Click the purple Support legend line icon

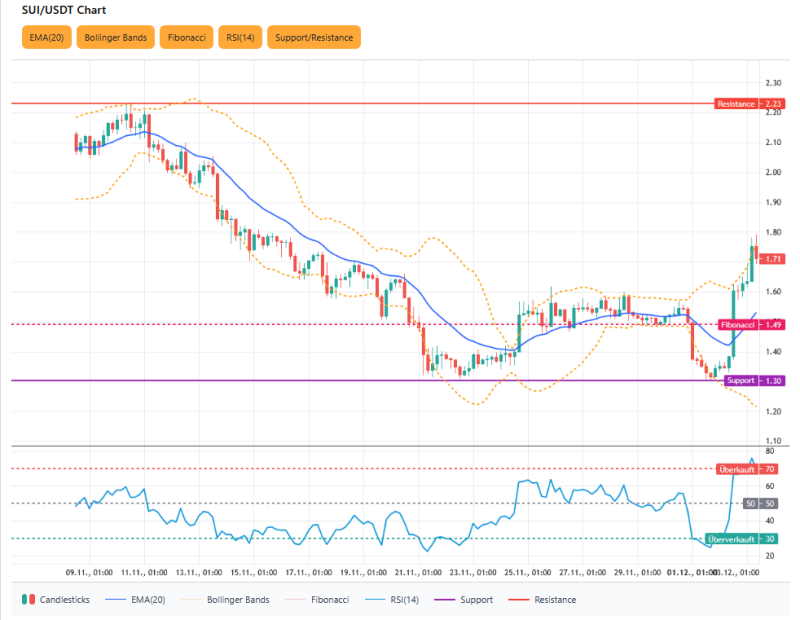pos(444,600)
